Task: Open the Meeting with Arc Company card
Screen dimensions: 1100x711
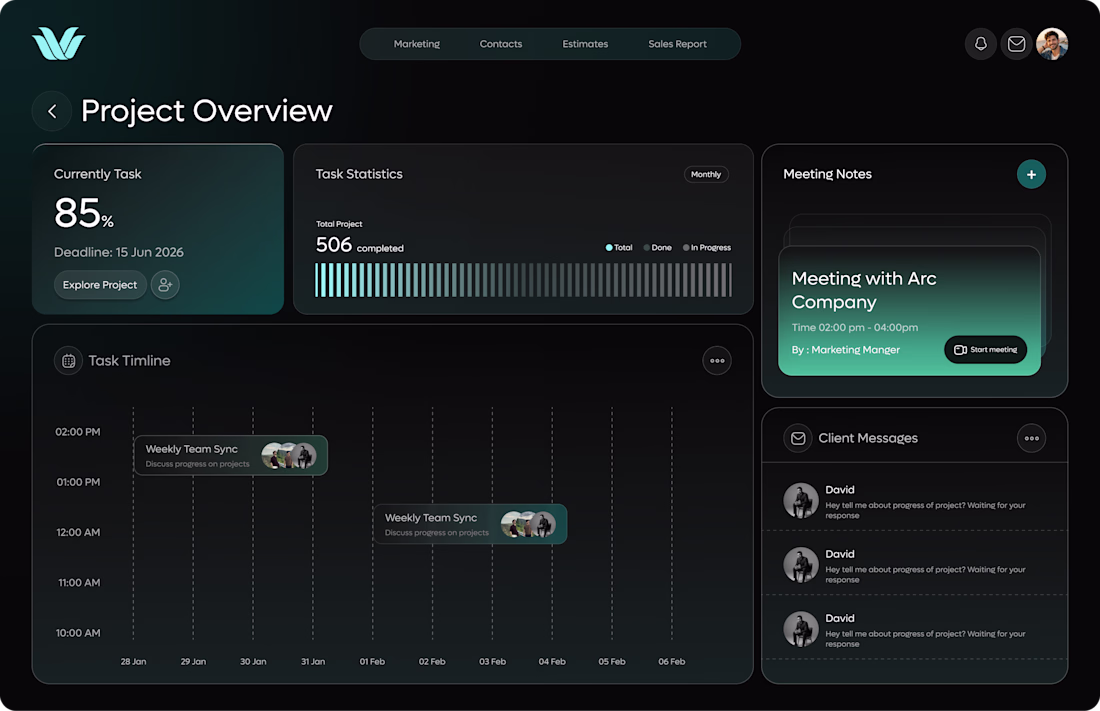Action: point(909,310)
